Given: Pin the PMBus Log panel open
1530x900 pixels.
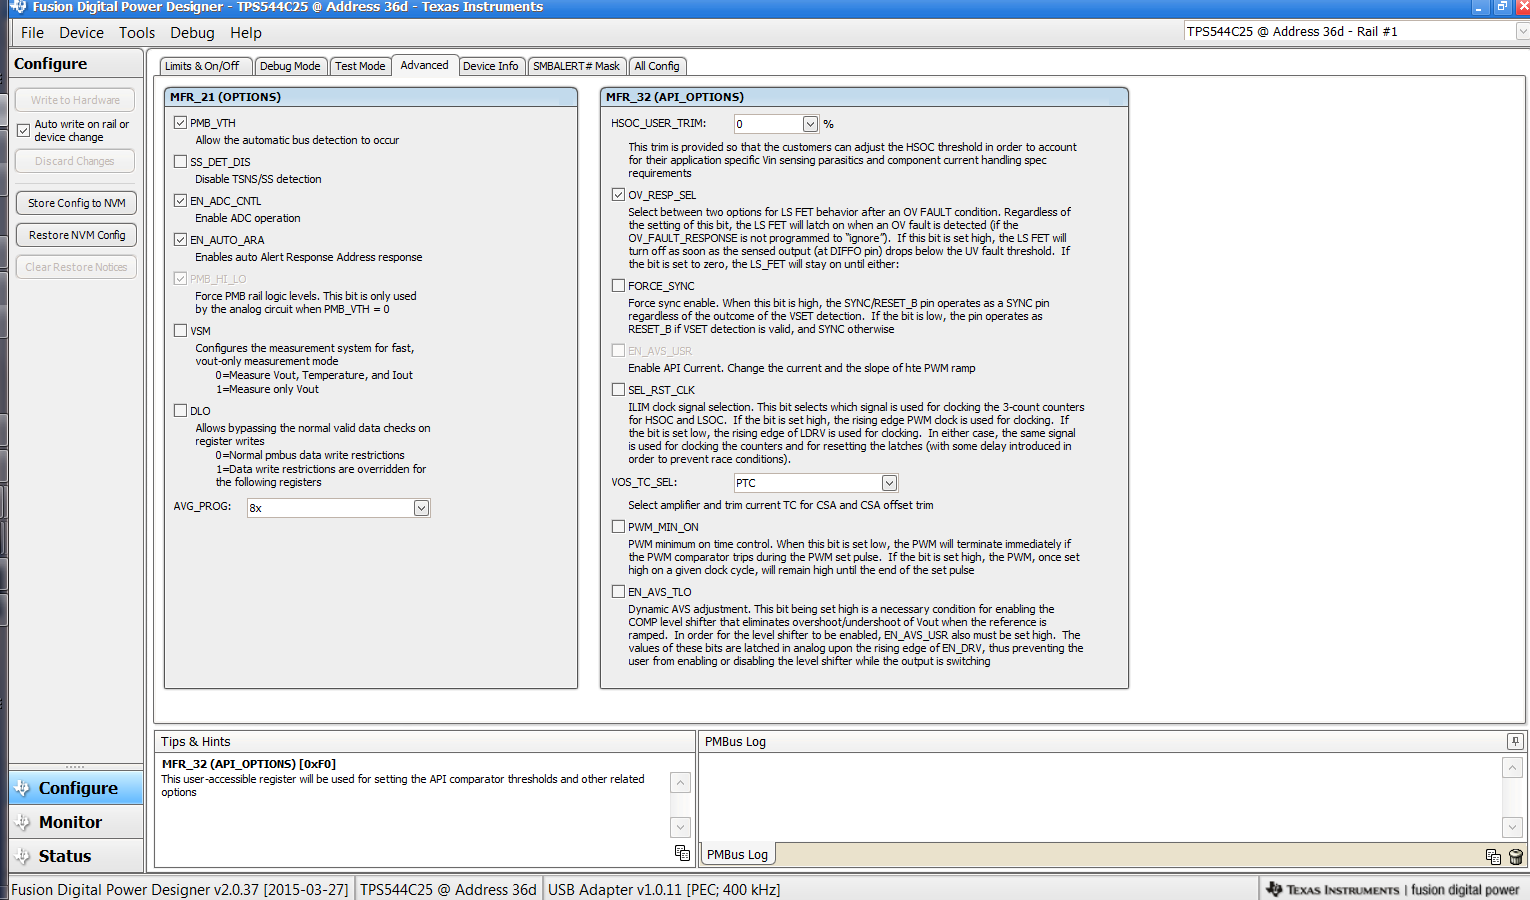Looking at the screenshot, I should pos(1515,740).
